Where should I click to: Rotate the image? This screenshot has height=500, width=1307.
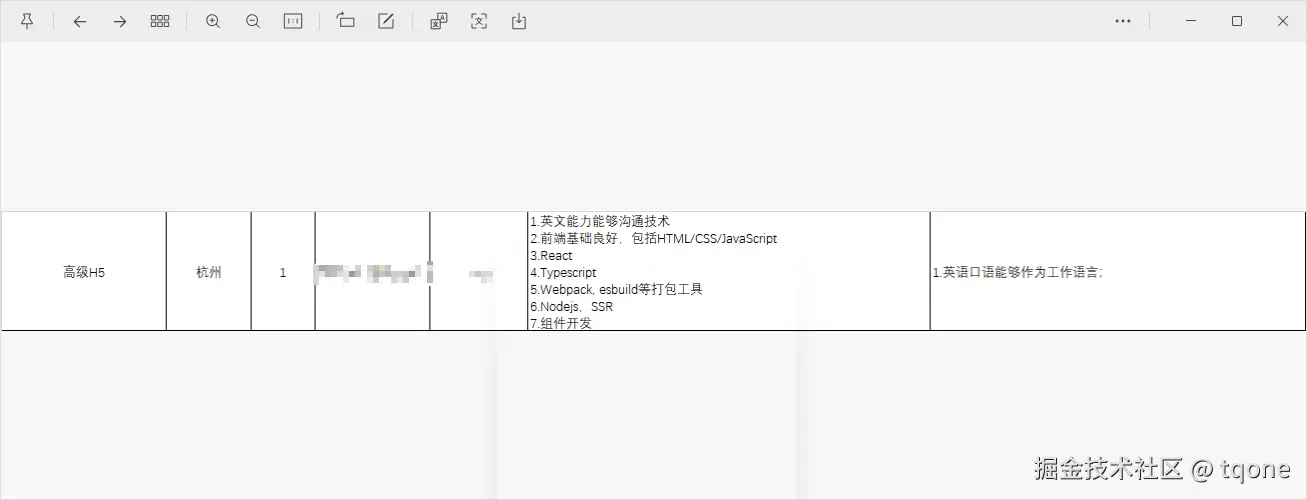point(346,21)
